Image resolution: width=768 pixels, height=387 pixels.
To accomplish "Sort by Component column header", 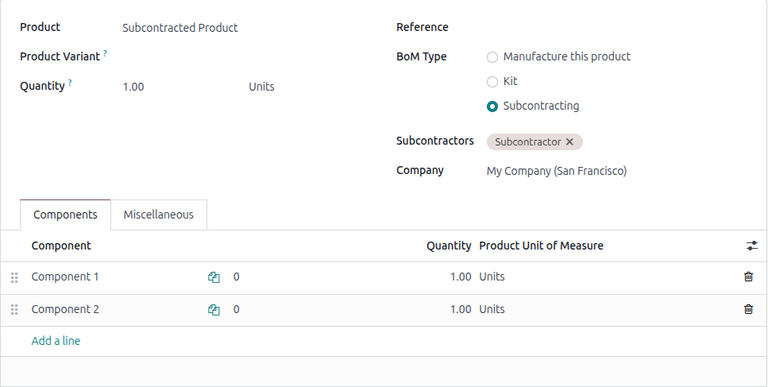I will [61, 246].
